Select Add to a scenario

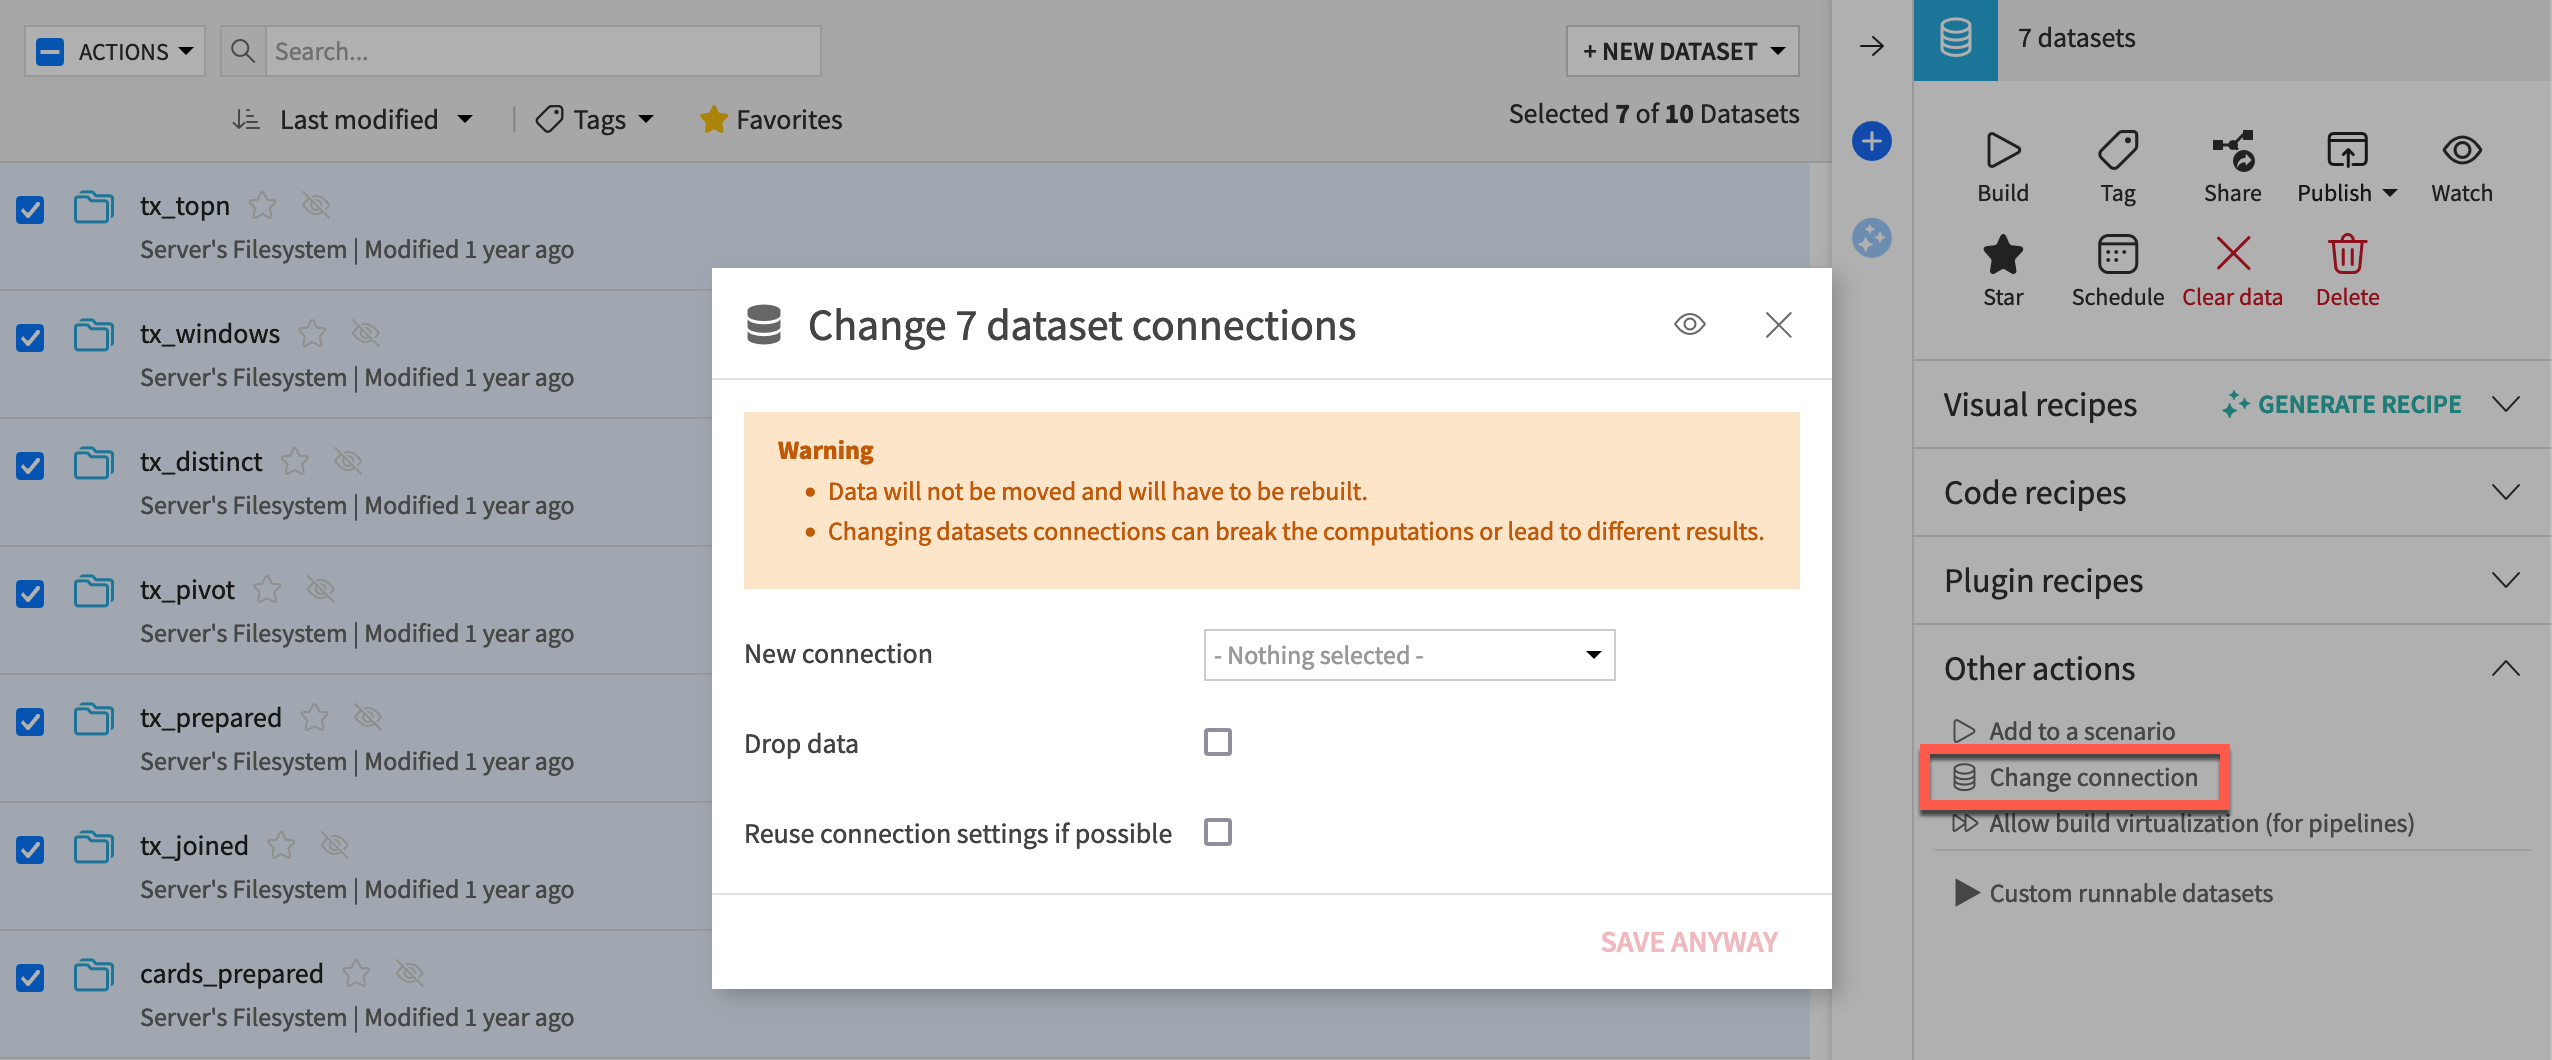(x=2081, y=730)
